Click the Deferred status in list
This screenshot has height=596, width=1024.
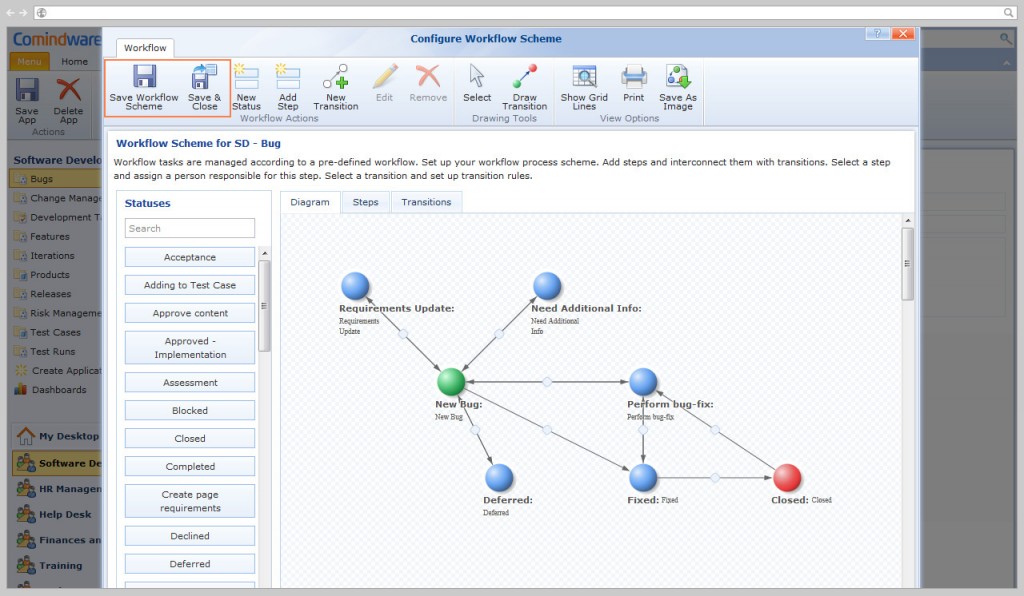click(x=190, y=564)
